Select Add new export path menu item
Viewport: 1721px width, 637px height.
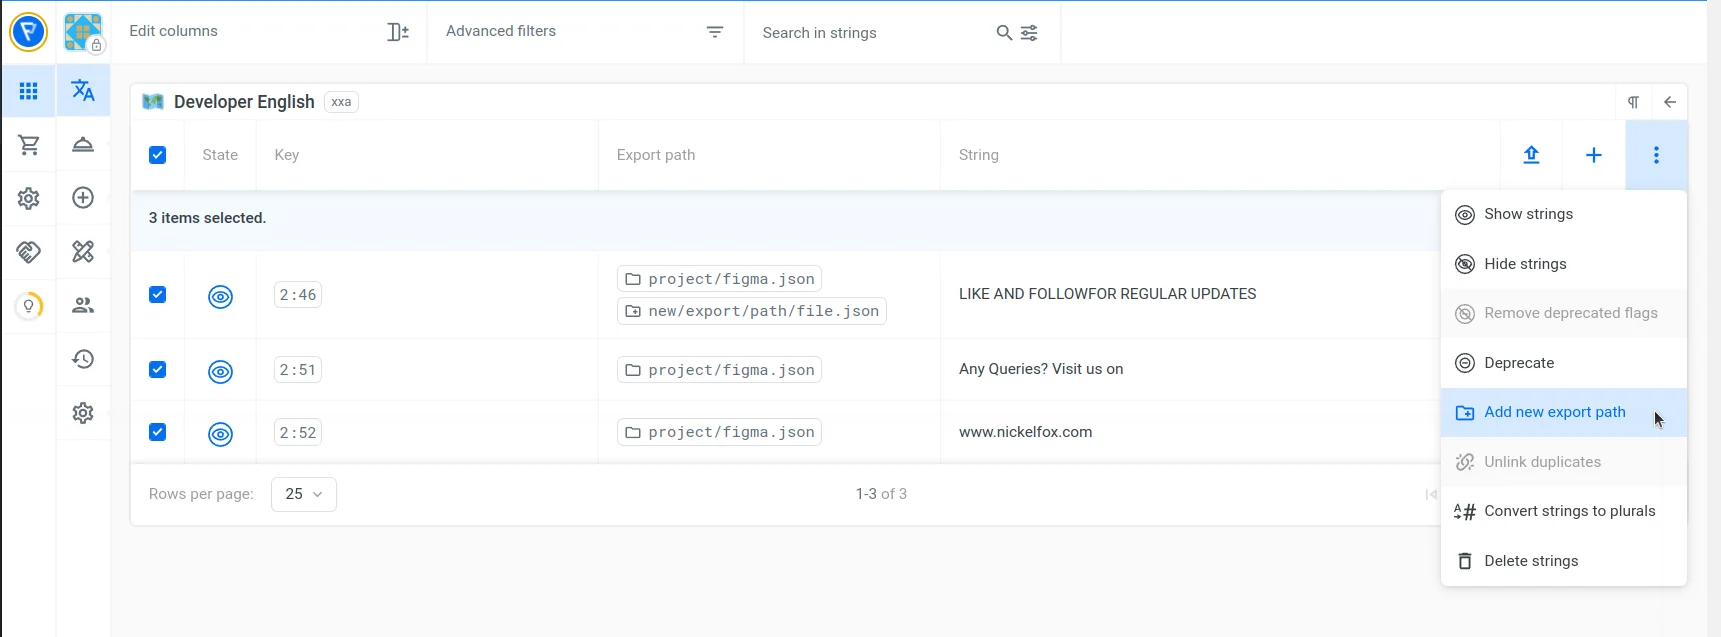pos(1554,412)
